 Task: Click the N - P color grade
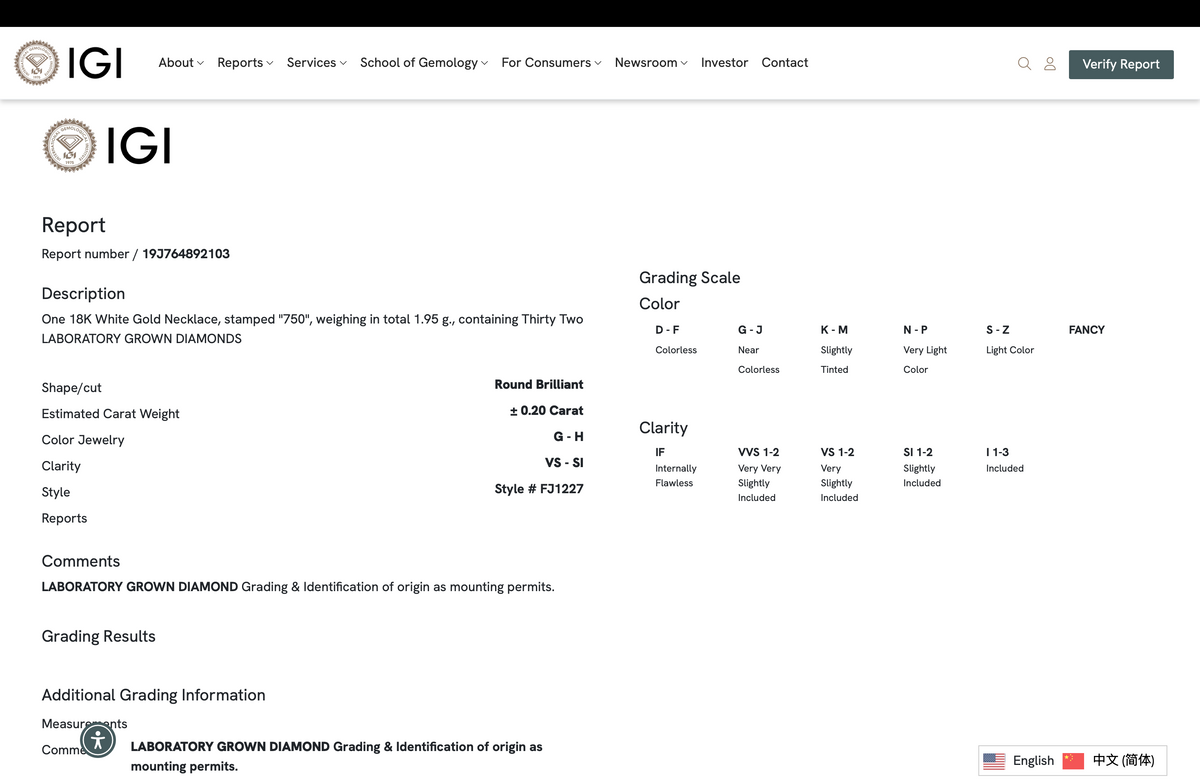point(916,330)
